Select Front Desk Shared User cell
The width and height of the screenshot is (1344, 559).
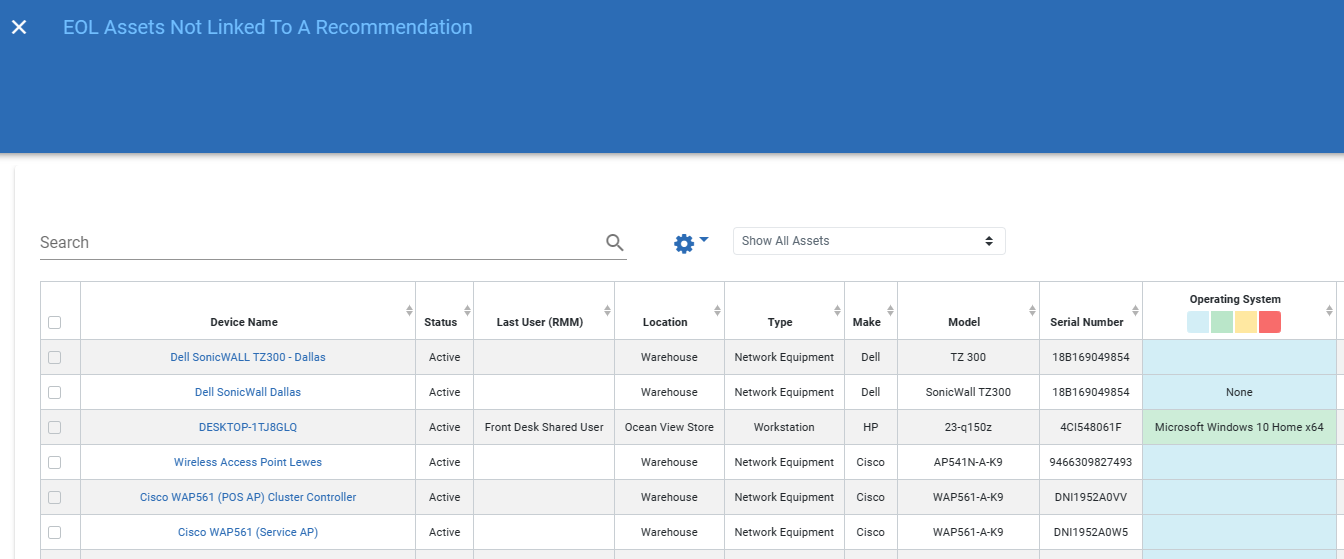[x=544, y=427]
